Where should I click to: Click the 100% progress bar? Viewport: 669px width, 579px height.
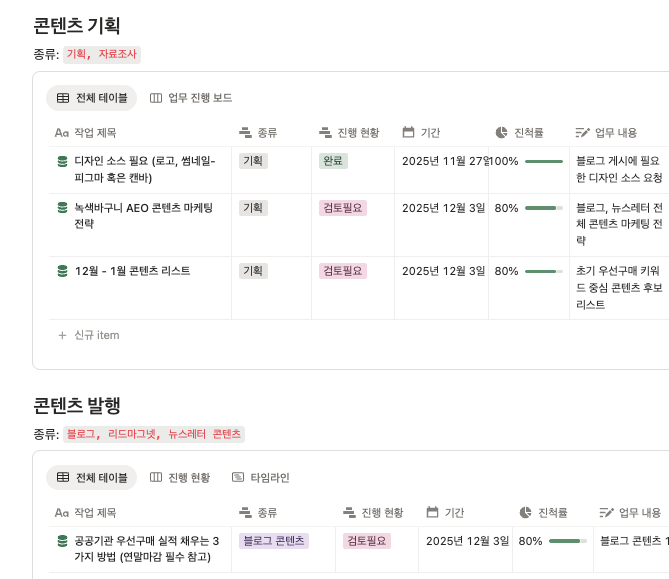point(544,161)
